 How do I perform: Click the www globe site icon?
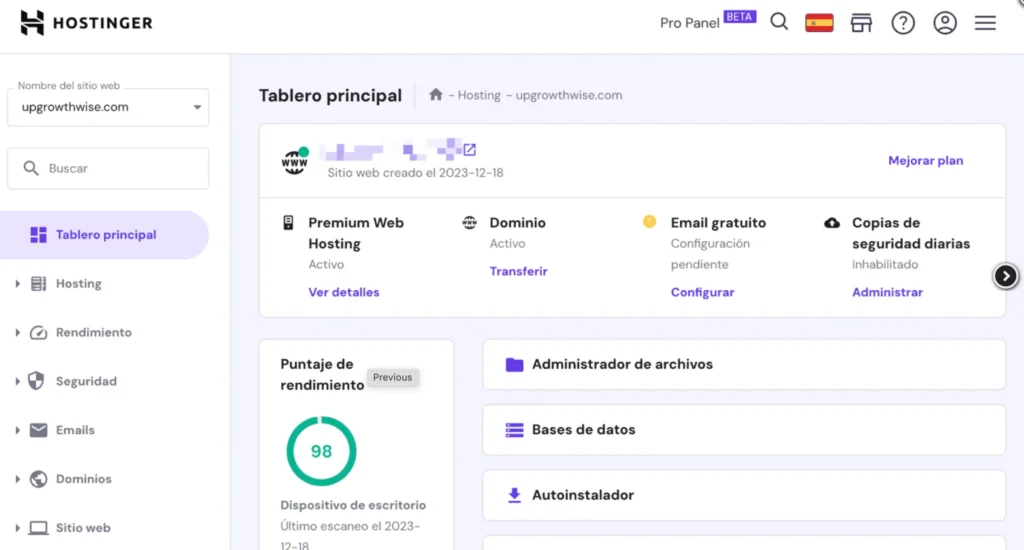click(x=295, y=161)
